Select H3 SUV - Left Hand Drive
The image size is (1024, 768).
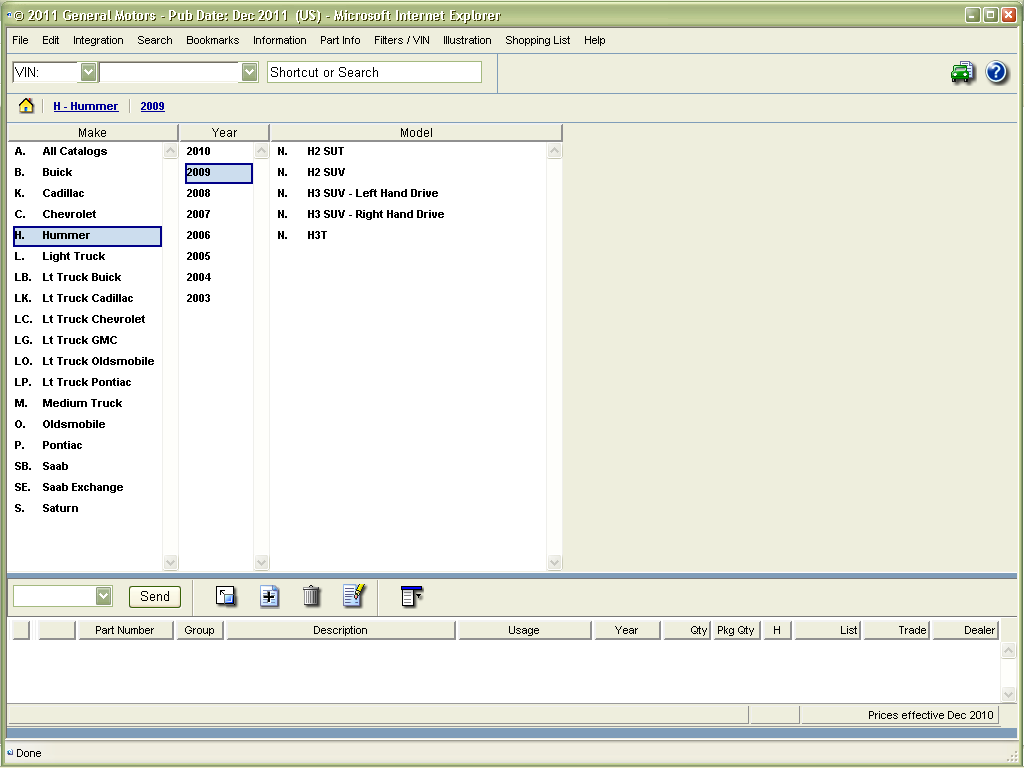click(x=372, y=193)
